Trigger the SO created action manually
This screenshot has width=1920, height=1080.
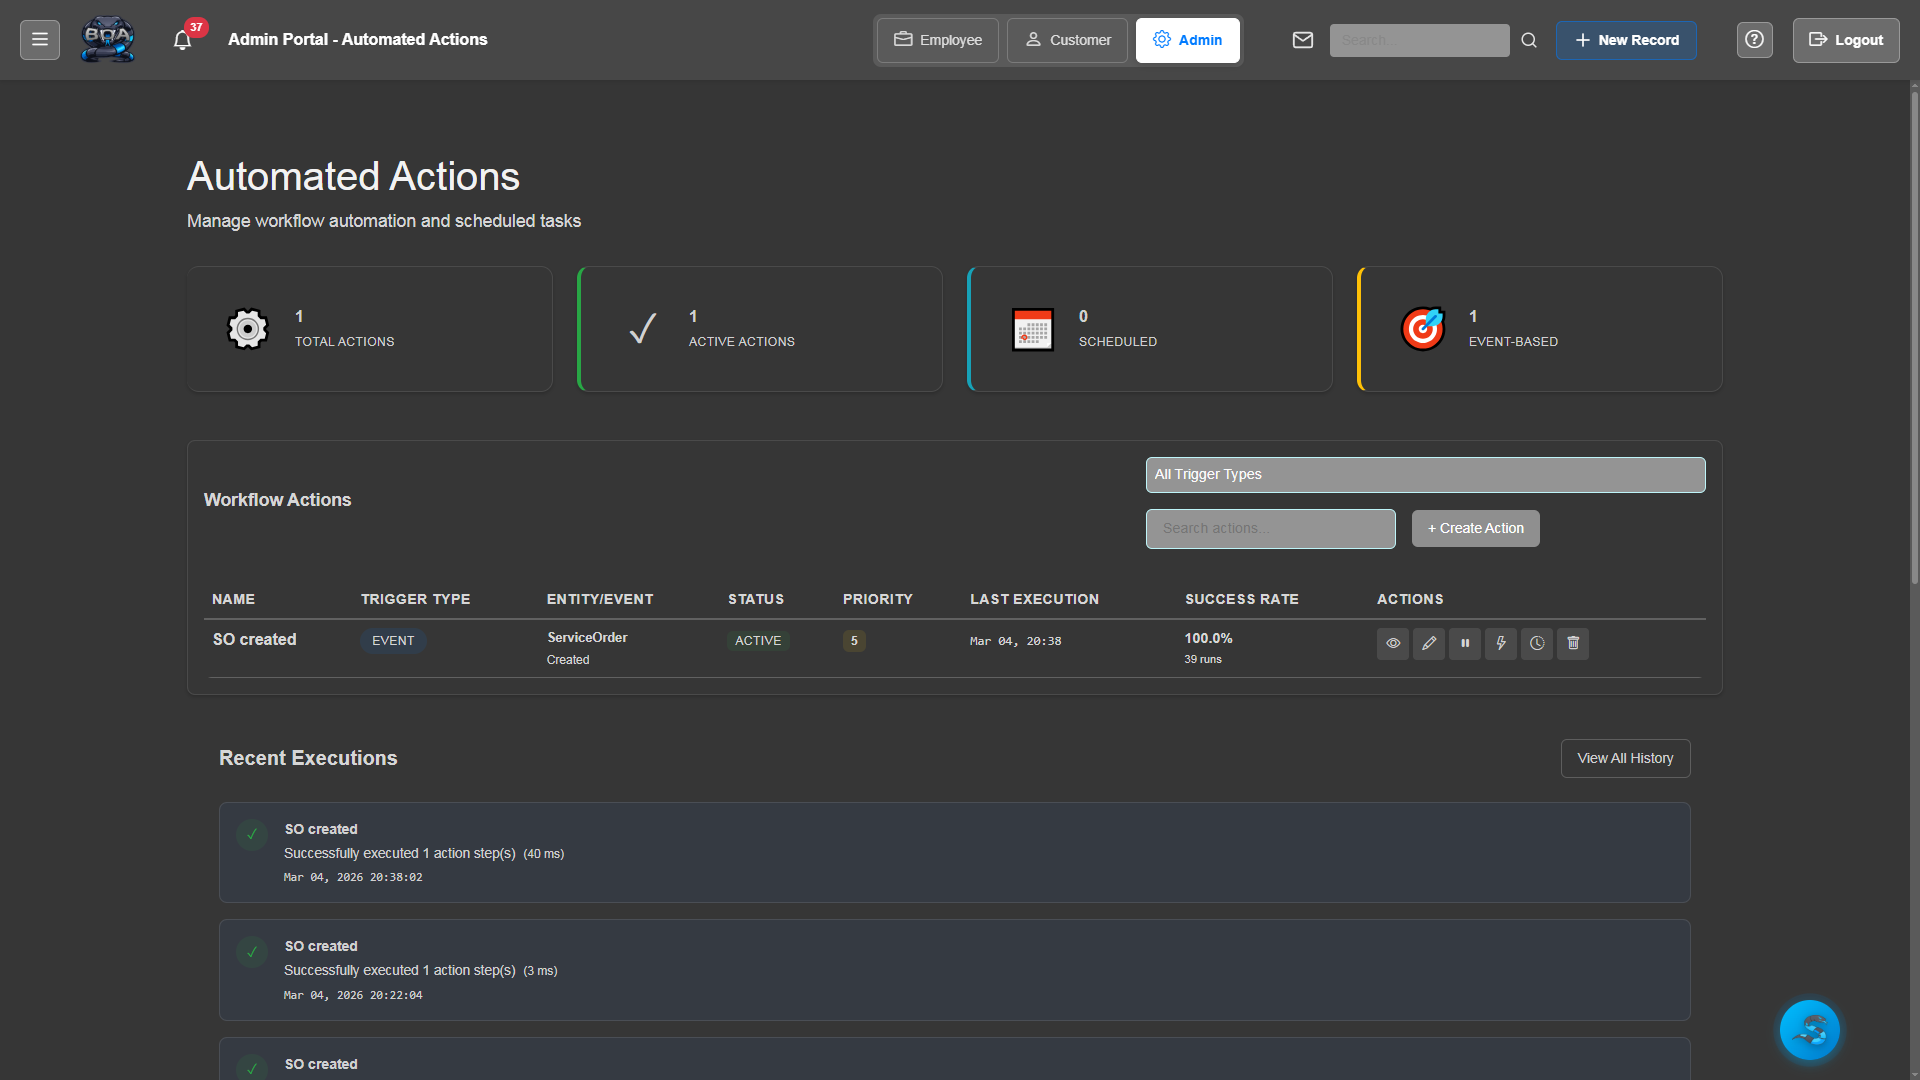[x=1500, y=644]
